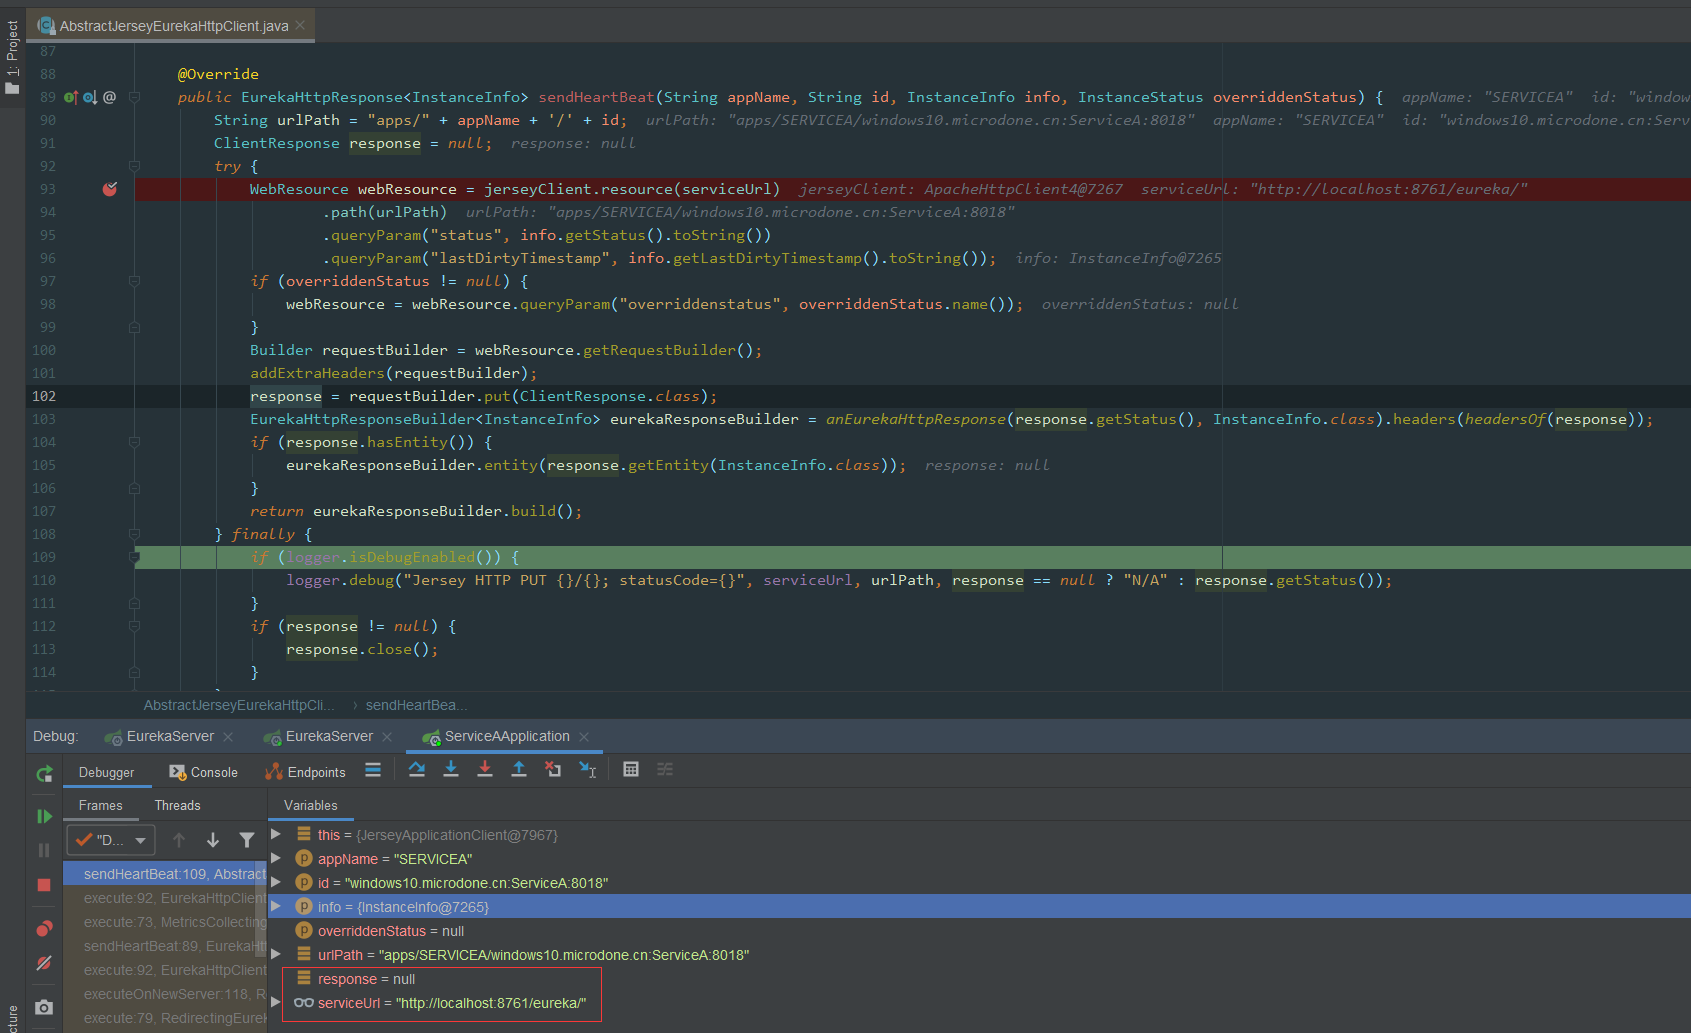Click the Force Step Into red arrow icon
Viewport: 1691px width, 1033px height.
485,769
